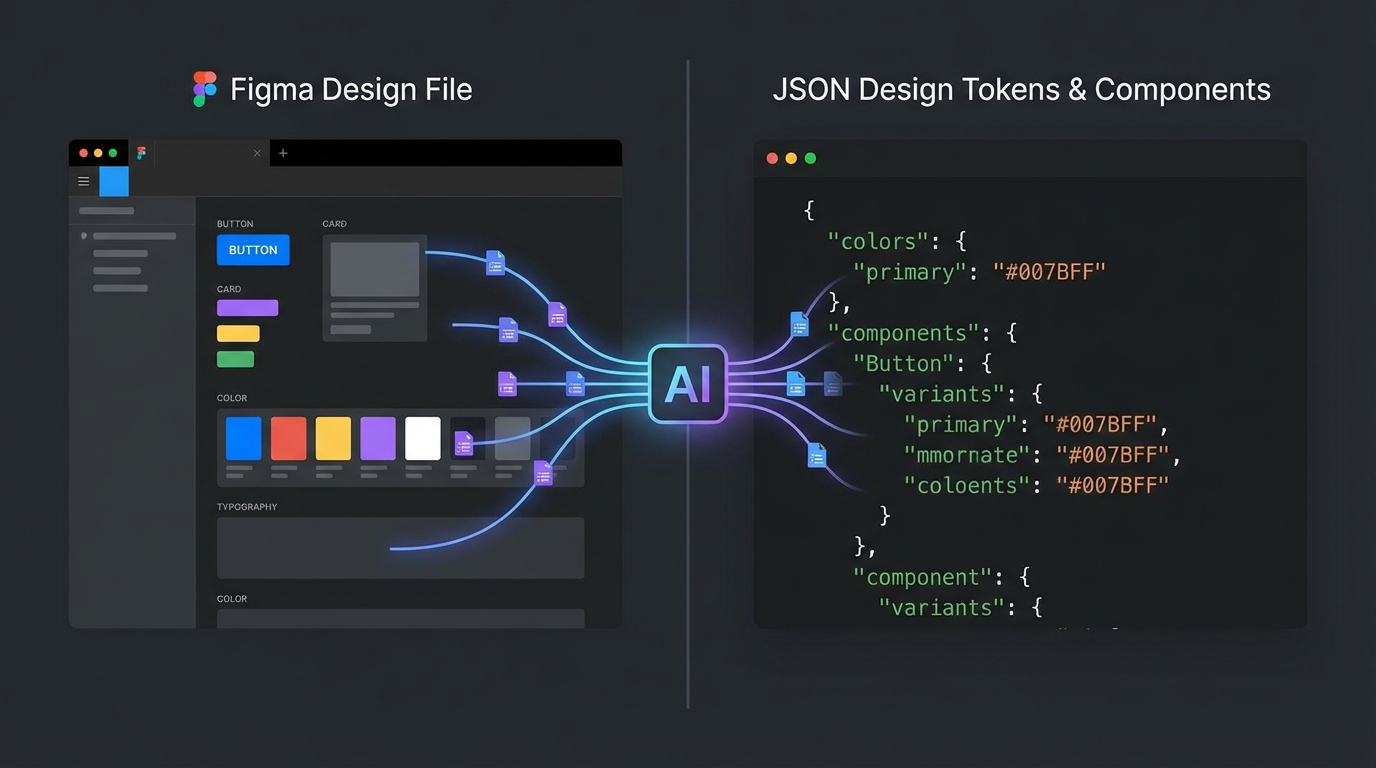Click the purple document icon overlapping the dark swatch
The image size is (1376, 768).
pyautogui.click(x=464, y=443)
